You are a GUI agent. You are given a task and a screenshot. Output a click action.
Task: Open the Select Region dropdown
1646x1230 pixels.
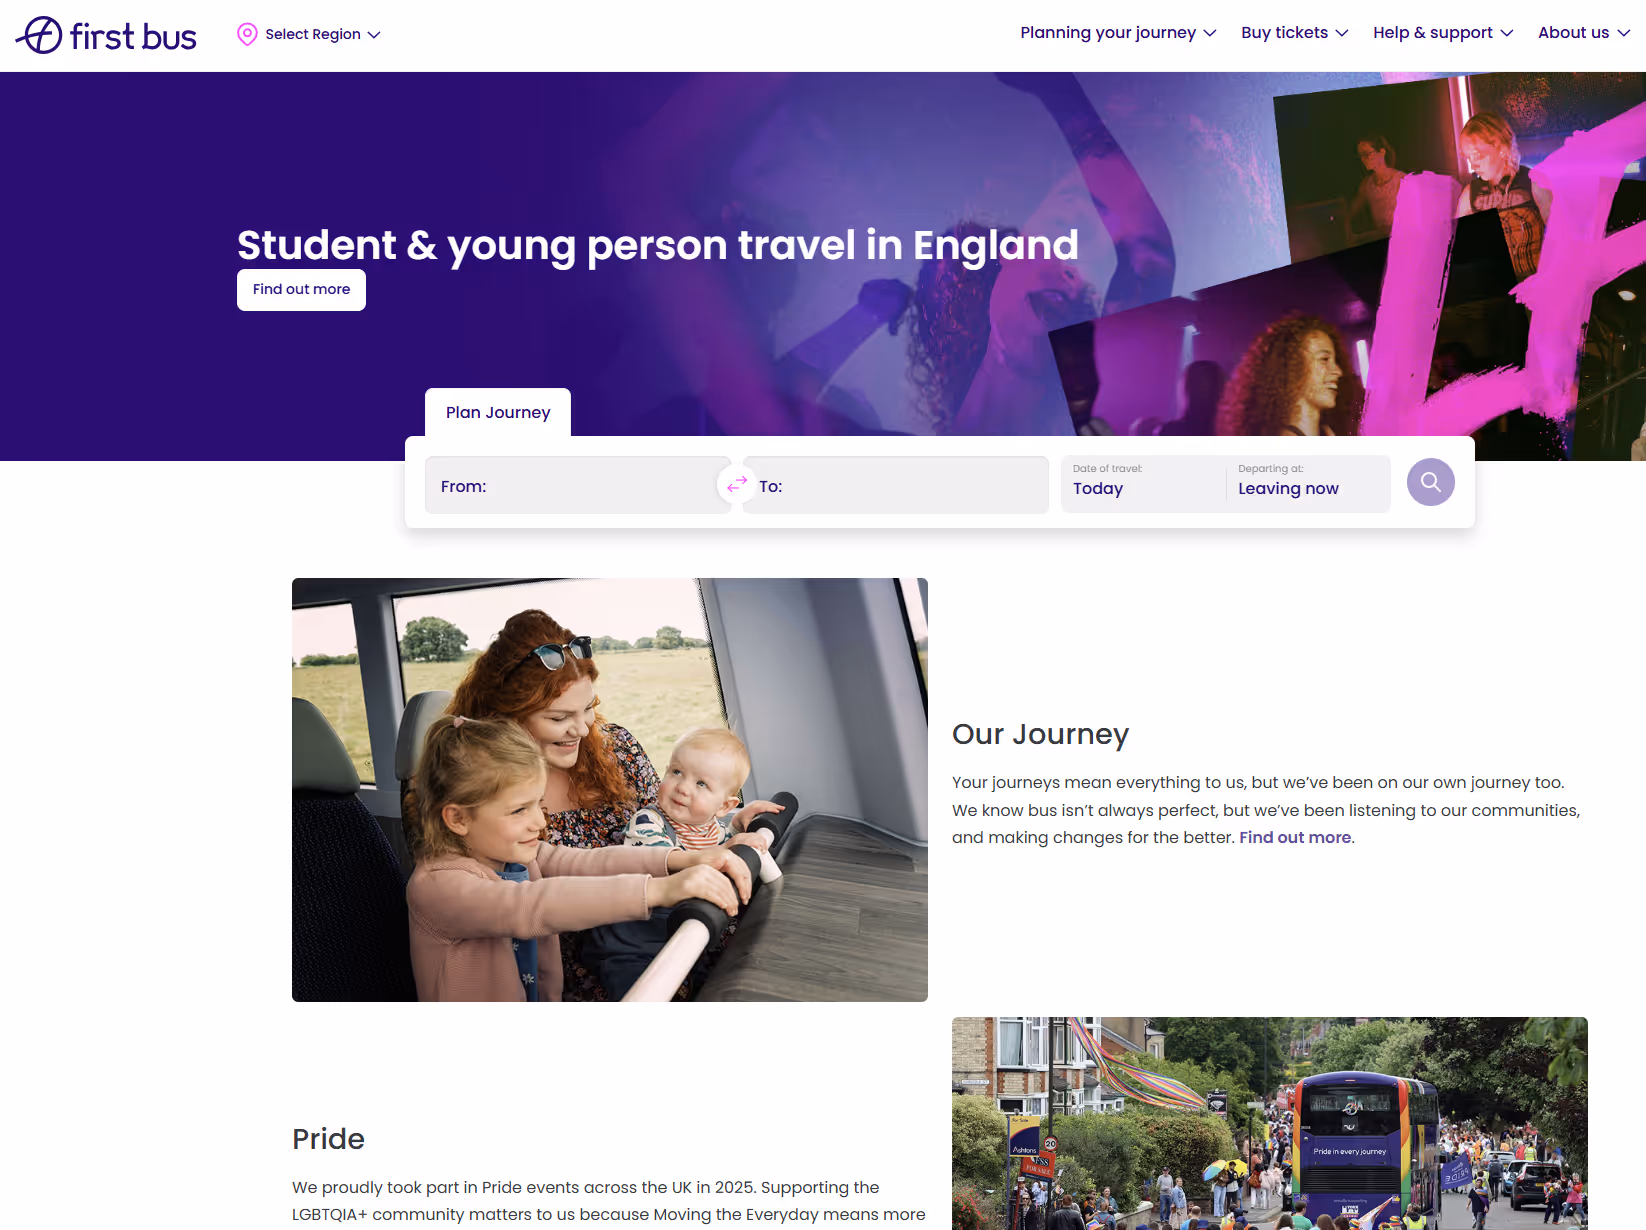coord(309,34)
